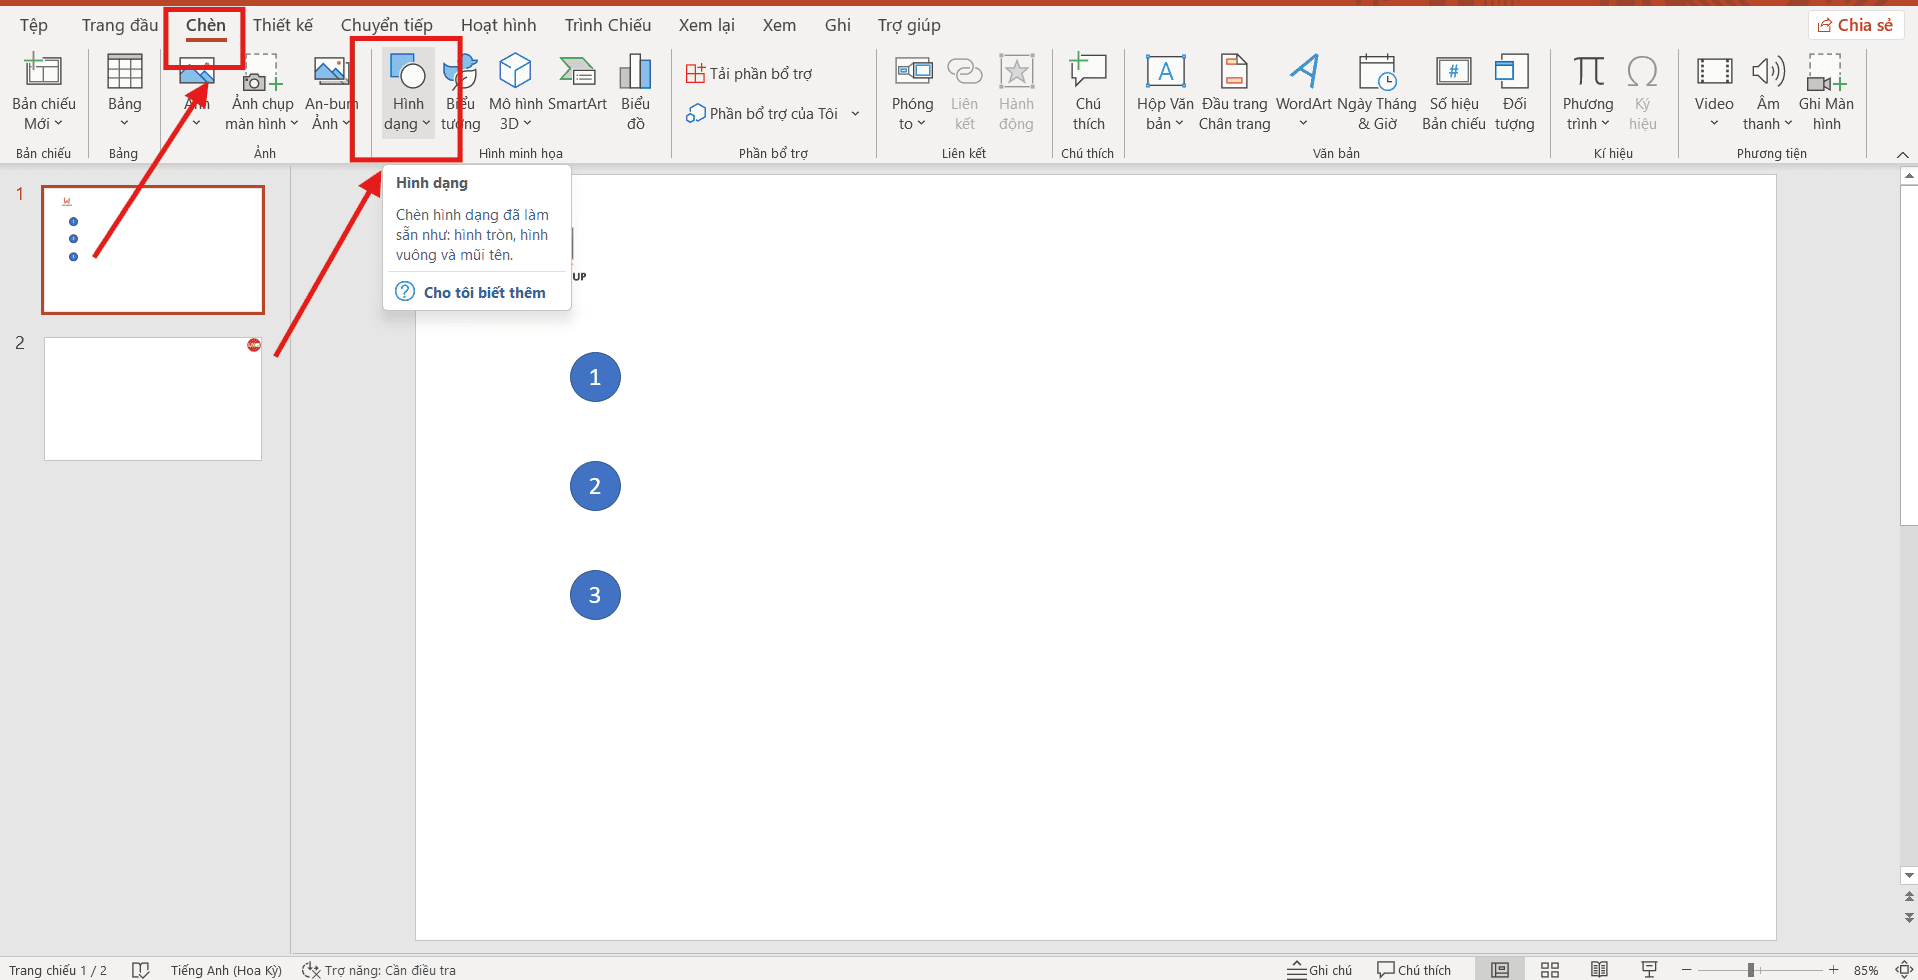Insert a table using Bảng
Image resolution: width=1918 pixels, height=980 pixels.
[124, 90]
